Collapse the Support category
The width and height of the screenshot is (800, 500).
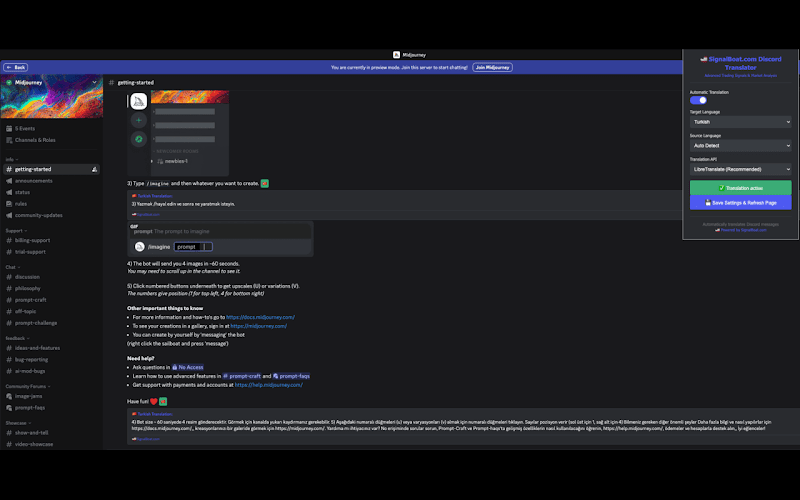click(x=14, y=230)
